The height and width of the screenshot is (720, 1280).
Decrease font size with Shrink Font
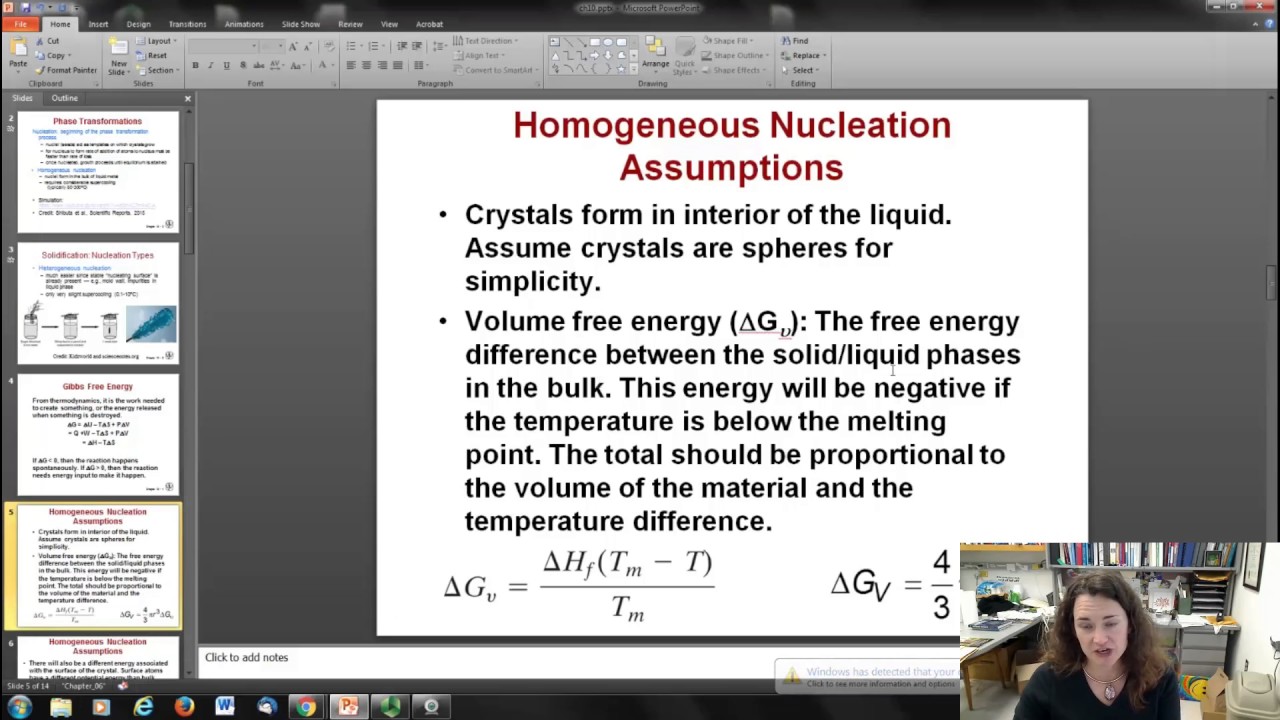pyautogui.click(x=308, y=46)
